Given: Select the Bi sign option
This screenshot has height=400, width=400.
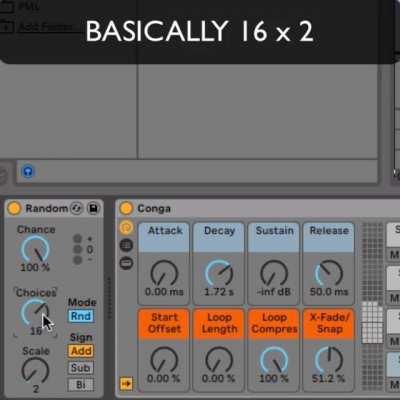Looking at the screenshot, I should 81,385.
